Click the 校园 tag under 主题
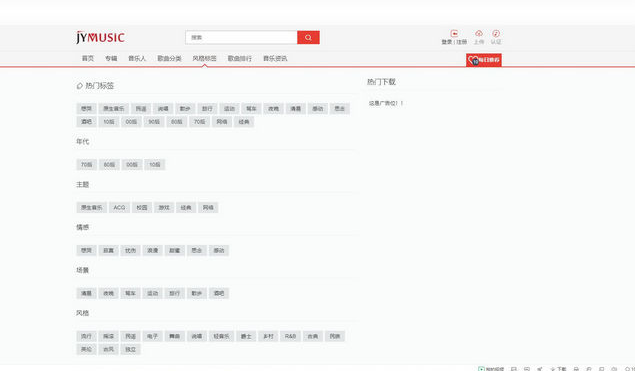This screenshot has height=371, width=635. click(142, 207)
